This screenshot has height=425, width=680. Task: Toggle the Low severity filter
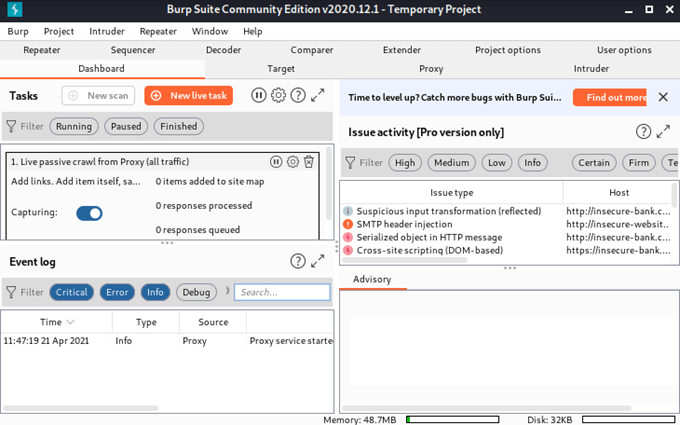[497, 163]
